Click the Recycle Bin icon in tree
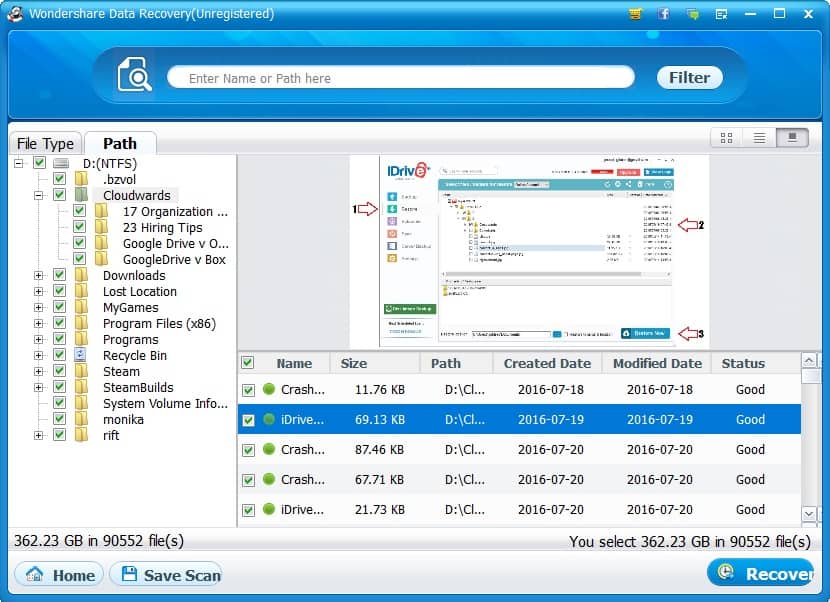The image size is (830, 602). coord(80,355)
